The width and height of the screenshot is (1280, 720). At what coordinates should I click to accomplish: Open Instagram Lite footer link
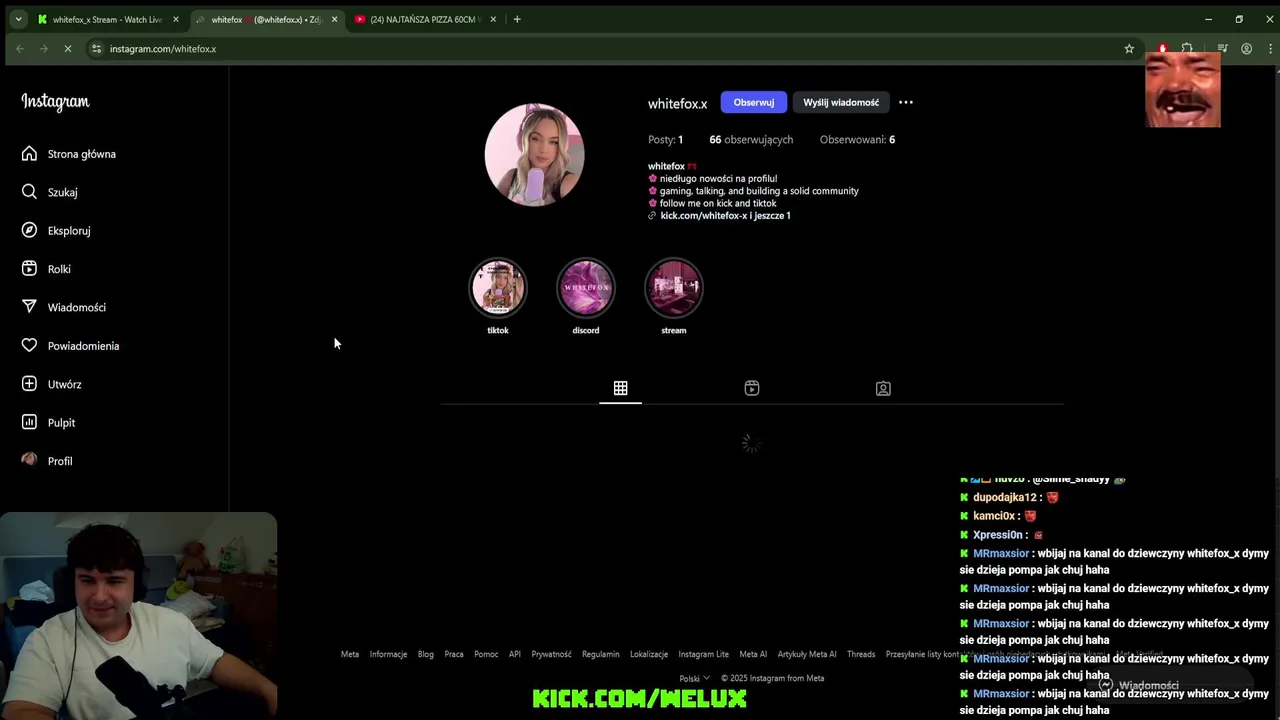pos(704,654)
